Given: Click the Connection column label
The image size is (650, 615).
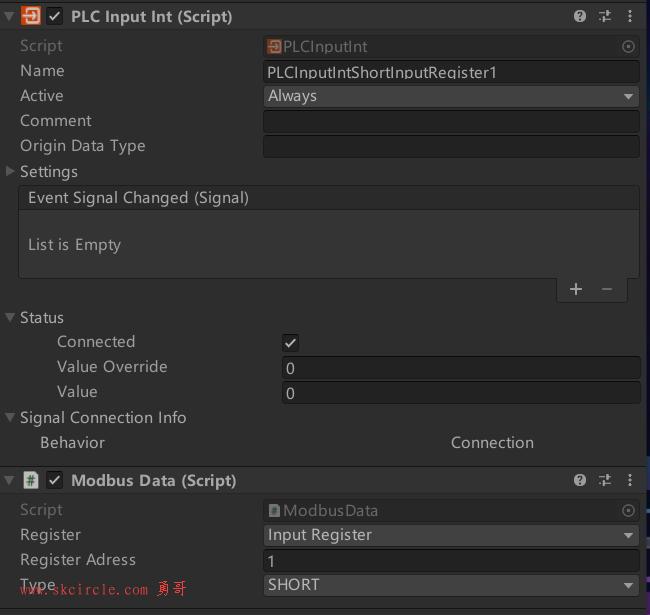Looking at the screenshot, I should pyautogui.click(x=492, y=443).
